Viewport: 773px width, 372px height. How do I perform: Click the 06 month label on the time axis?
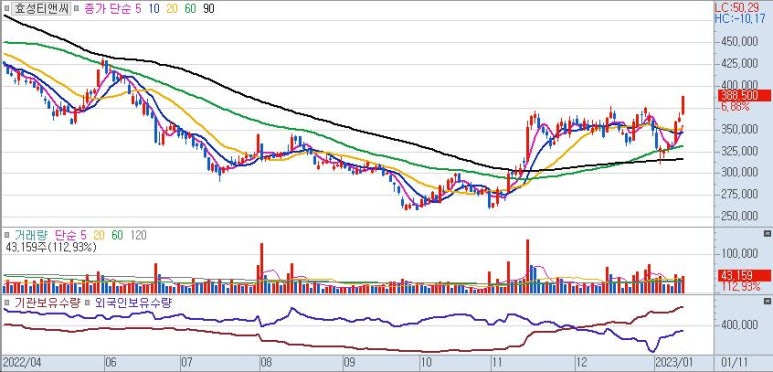[x=112, y=363]
